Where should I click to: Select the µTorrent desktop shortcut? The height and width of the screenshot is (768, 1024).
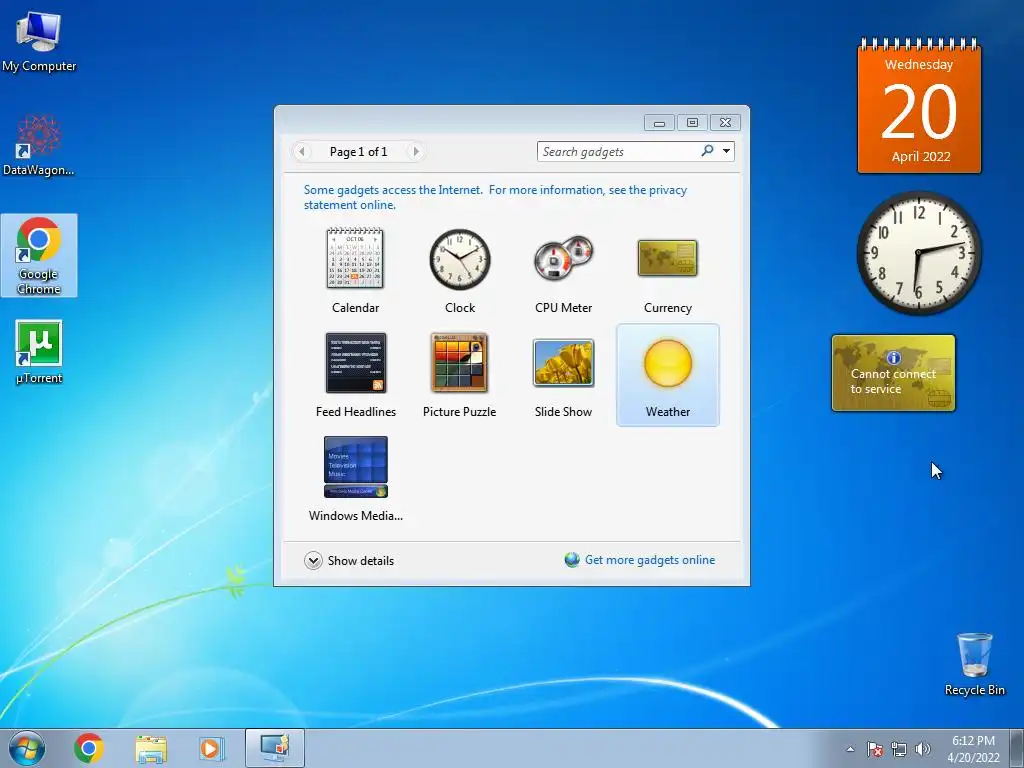39,353
